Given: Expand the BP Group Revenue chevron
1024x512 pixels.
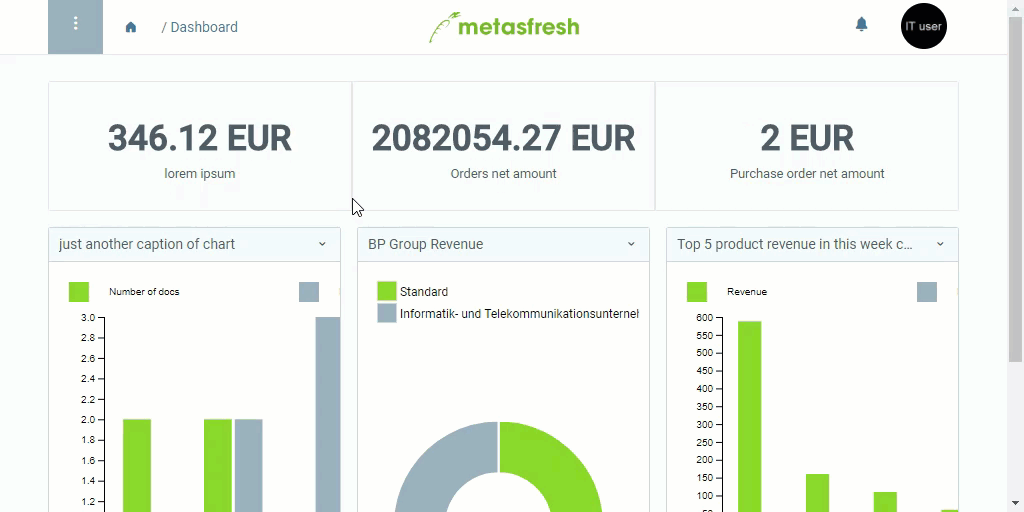Looking at the screenshot, I should click(x=631, y=244).
